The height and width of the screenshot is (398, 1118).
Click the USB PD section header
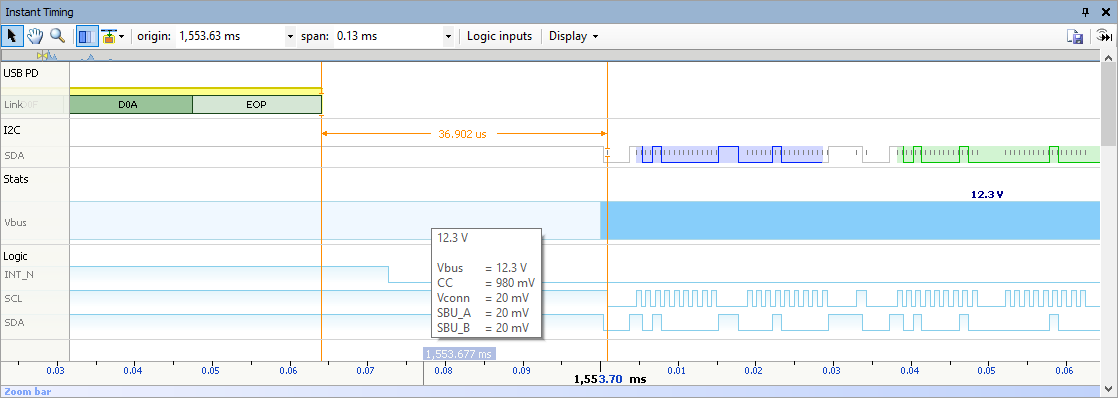[x=21, y=72]
